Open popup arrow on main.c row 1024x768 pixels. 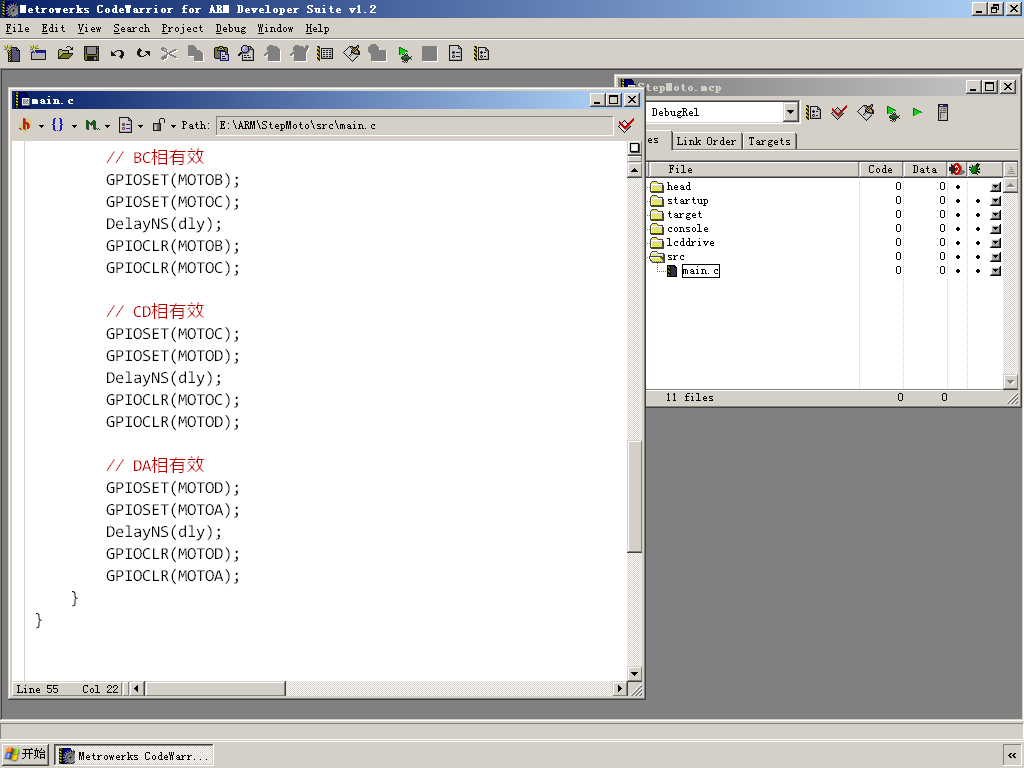(995, 270)
